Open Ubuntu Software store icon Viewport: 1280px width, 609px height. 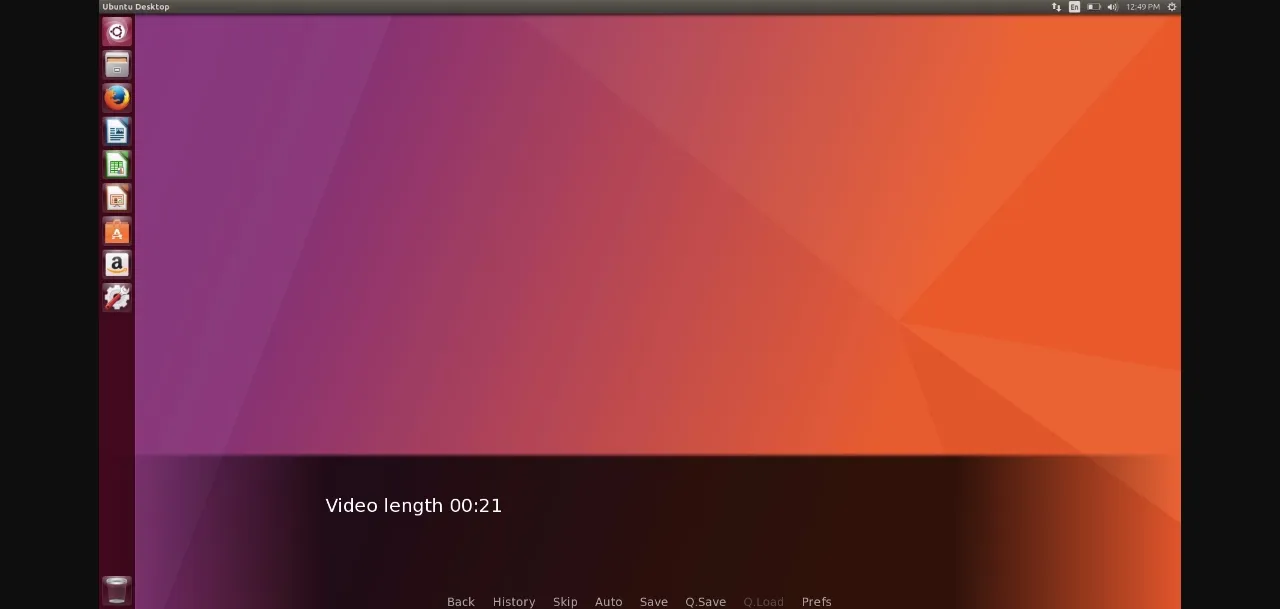coord(117,231)
